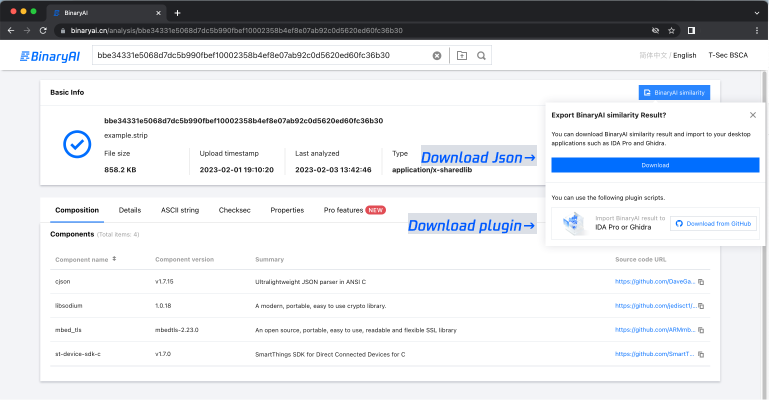Expand the tab search chevron
This screenshot has width=769, height=400.
point(757,13)
